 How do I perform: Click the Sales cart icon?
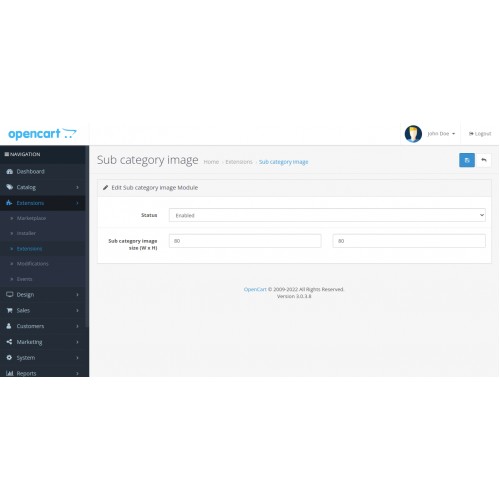click(9, 310)
